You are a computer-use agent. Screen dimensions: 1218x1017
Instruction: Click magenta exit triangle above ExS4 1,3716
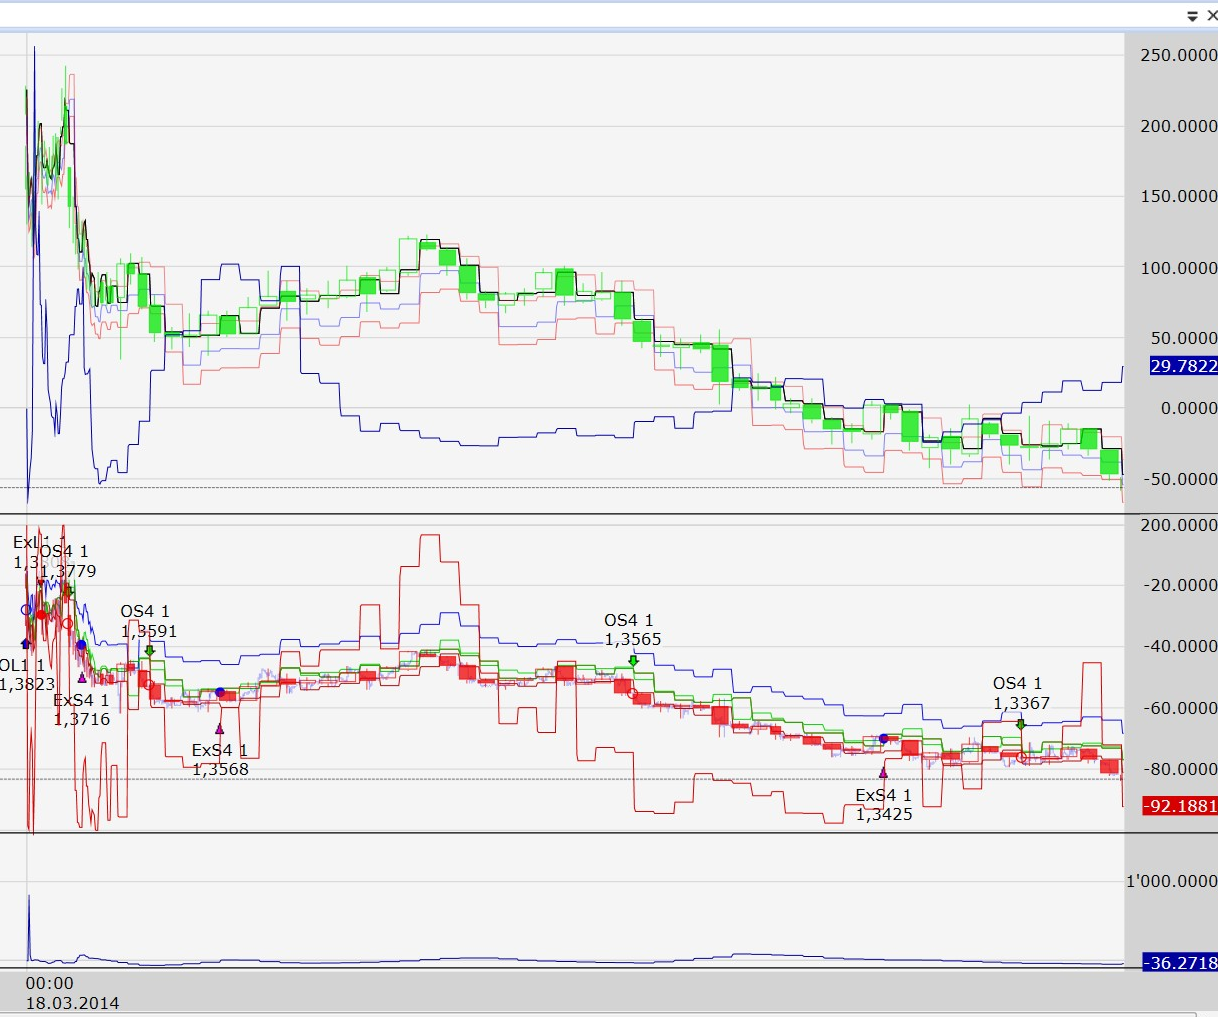pos(82,677)
